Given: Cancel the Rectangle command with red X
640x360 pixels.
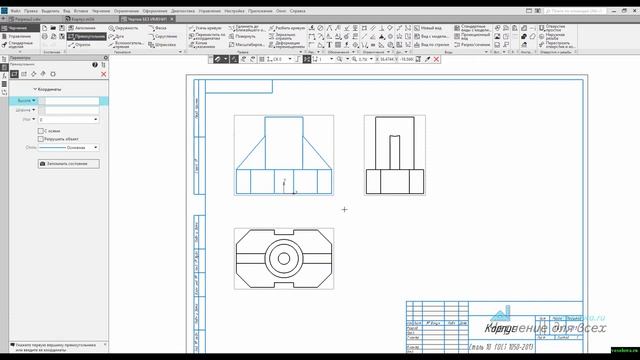Looking at the screenshot, I should click(x=103, y=74).
